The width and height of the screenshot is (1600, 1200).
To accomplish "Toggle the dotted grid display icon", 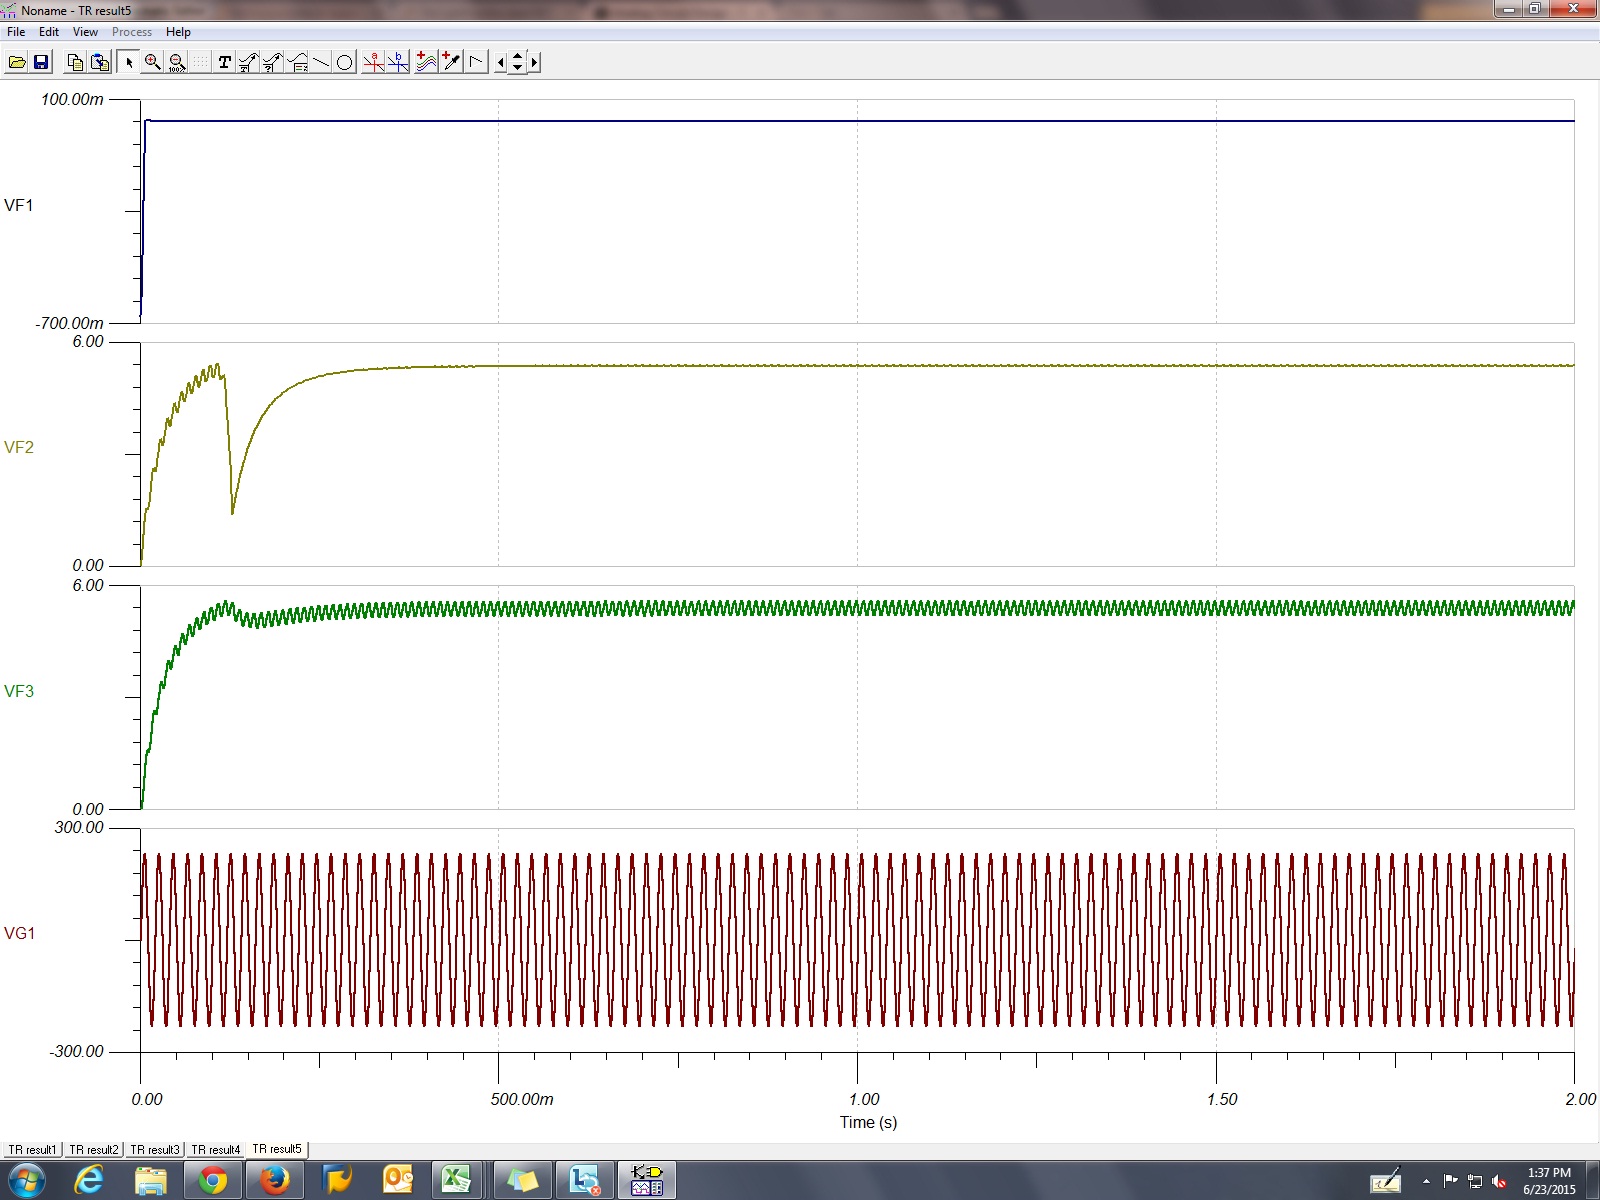I will (200, 62).
